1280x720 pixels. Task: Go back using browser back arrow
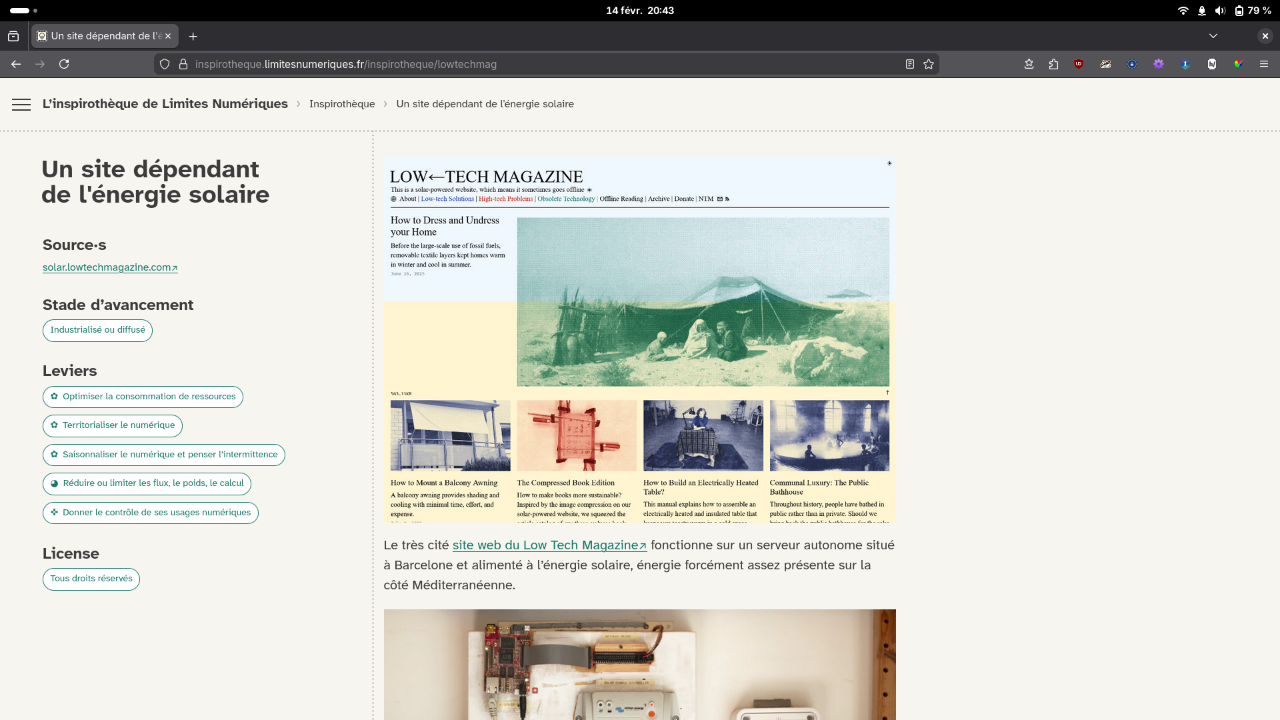click(x=15, y=64)
